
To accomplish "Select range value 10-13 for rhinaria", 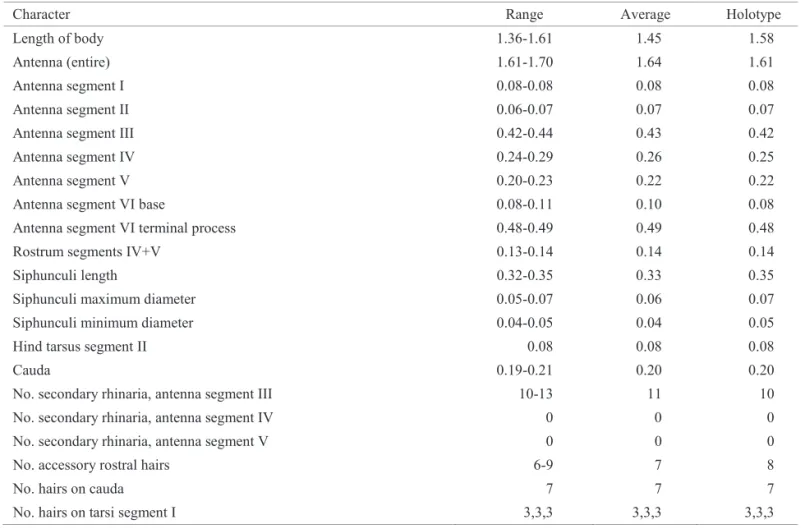I will (535, 394).
